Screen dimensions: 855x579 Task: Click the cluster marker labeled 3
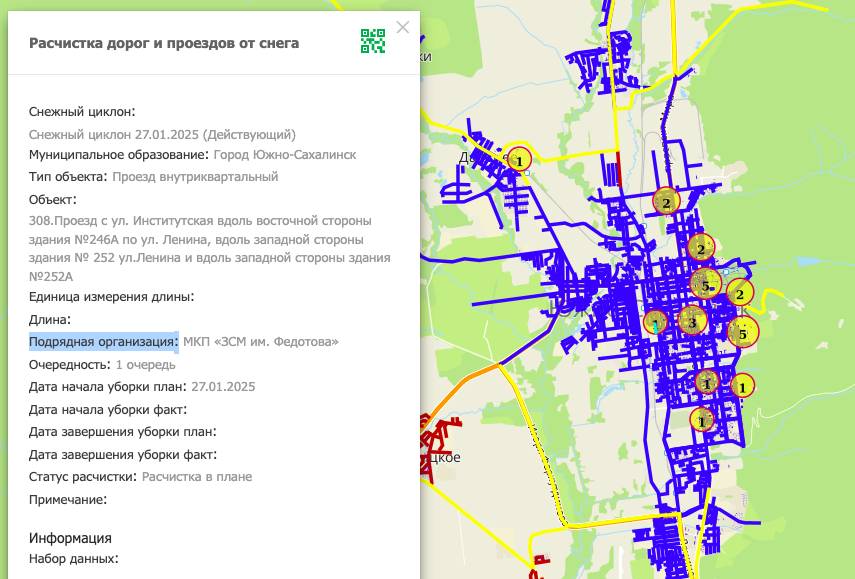(x=691, y=322)
